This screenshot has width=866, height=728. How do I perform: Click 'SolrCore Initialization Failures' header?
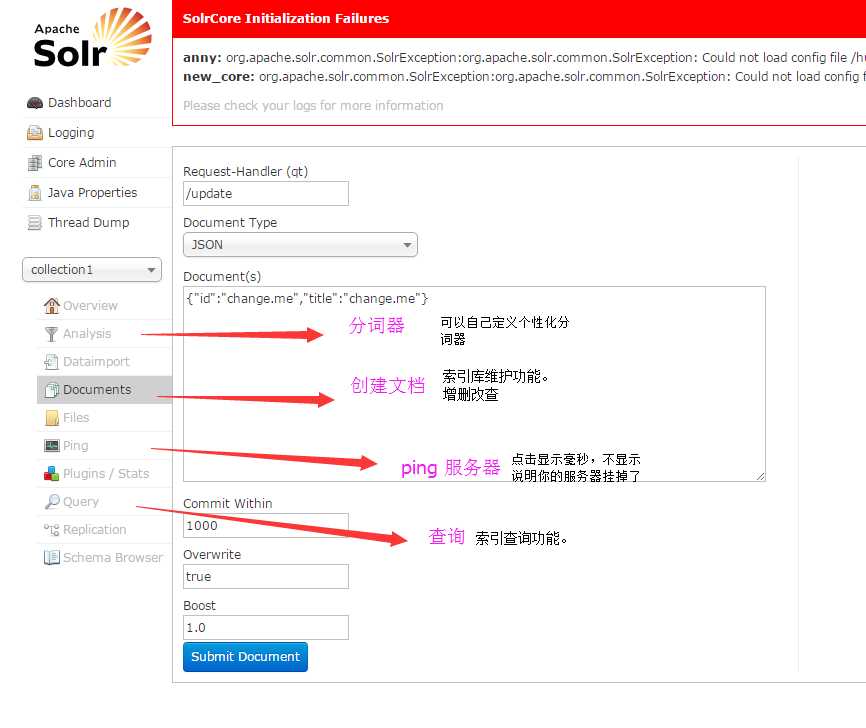click(x=286, y=18)
